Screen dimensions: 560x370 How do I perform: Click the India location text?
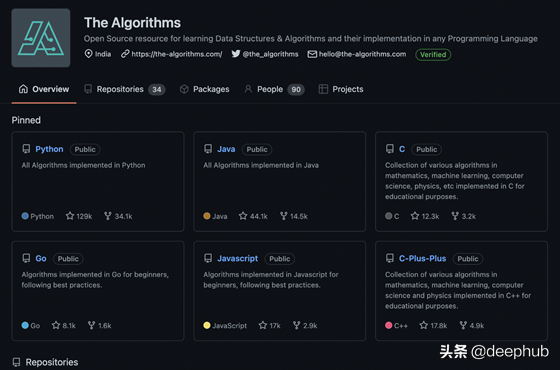click(x=103, y=54)
